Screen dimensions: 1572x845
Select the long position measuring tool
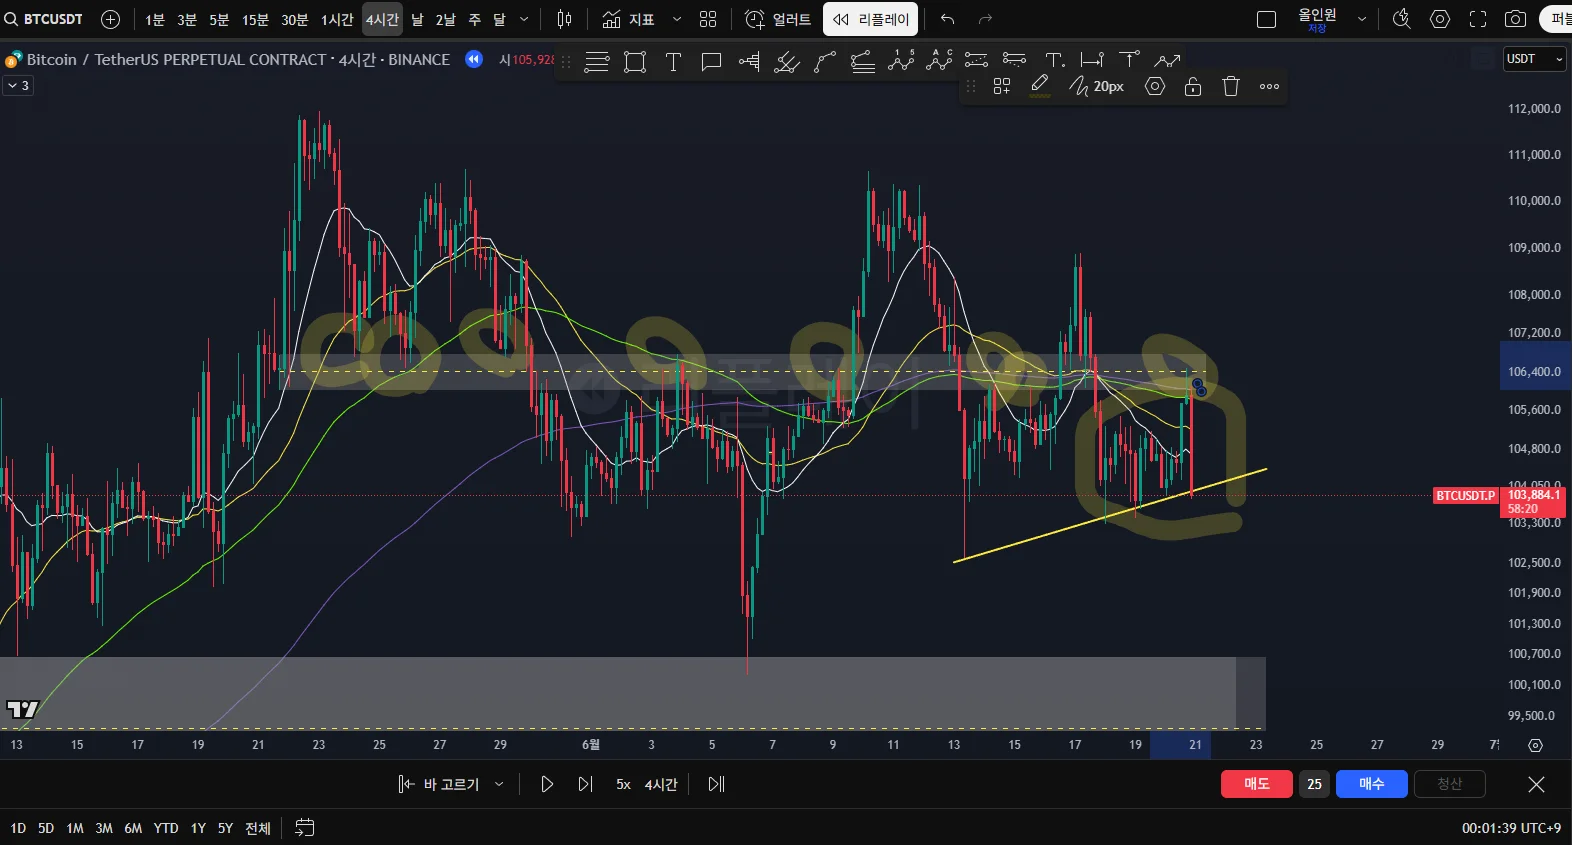pyautogui.click(x=749, y=62)
